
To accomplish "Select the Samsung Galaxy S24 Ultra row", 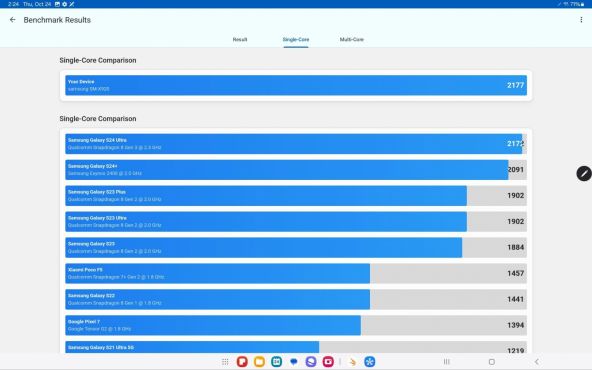I will (x=296, y=144).
